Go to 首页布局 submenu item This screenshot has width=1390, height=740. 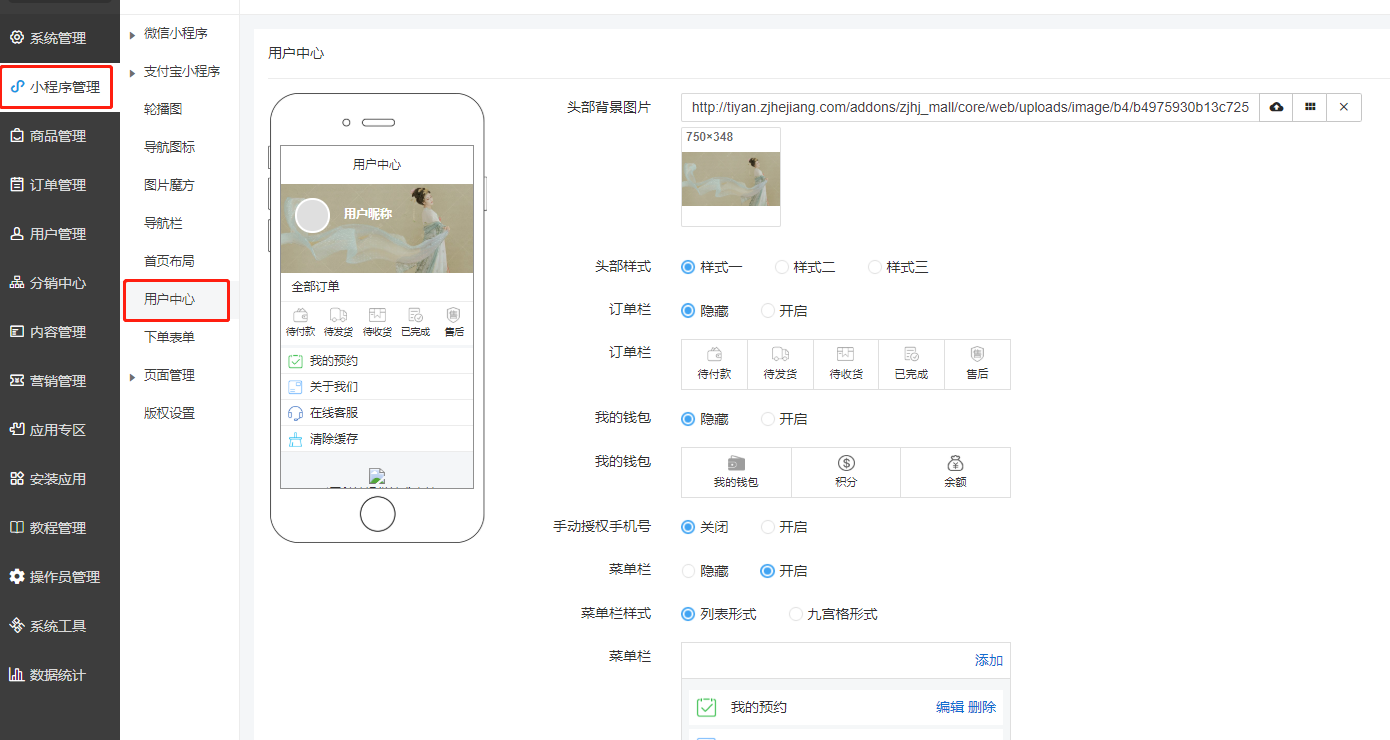[169, 261]
